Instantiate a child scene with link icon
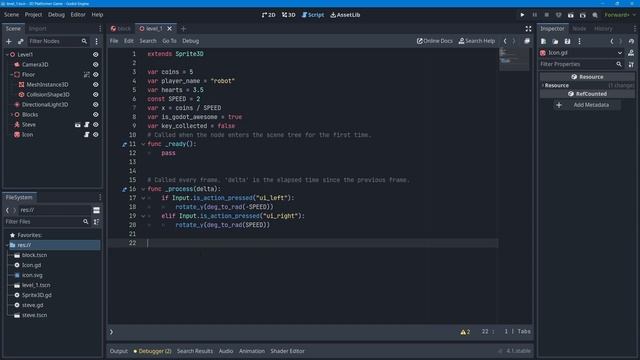Screen dimensions: 640x360 pyautogui.click(x=20, y=41)
